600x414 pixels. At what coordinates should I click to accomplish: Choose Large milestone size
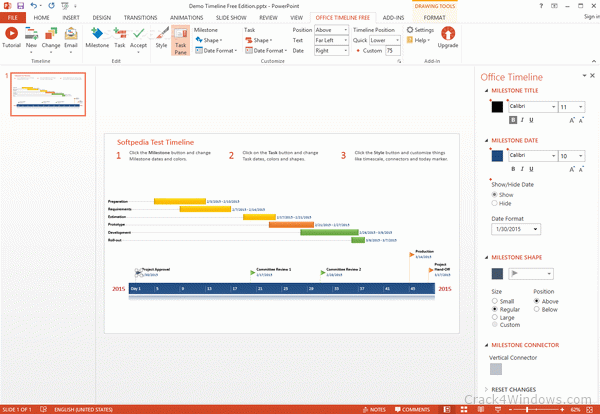(x=495, y=317)
